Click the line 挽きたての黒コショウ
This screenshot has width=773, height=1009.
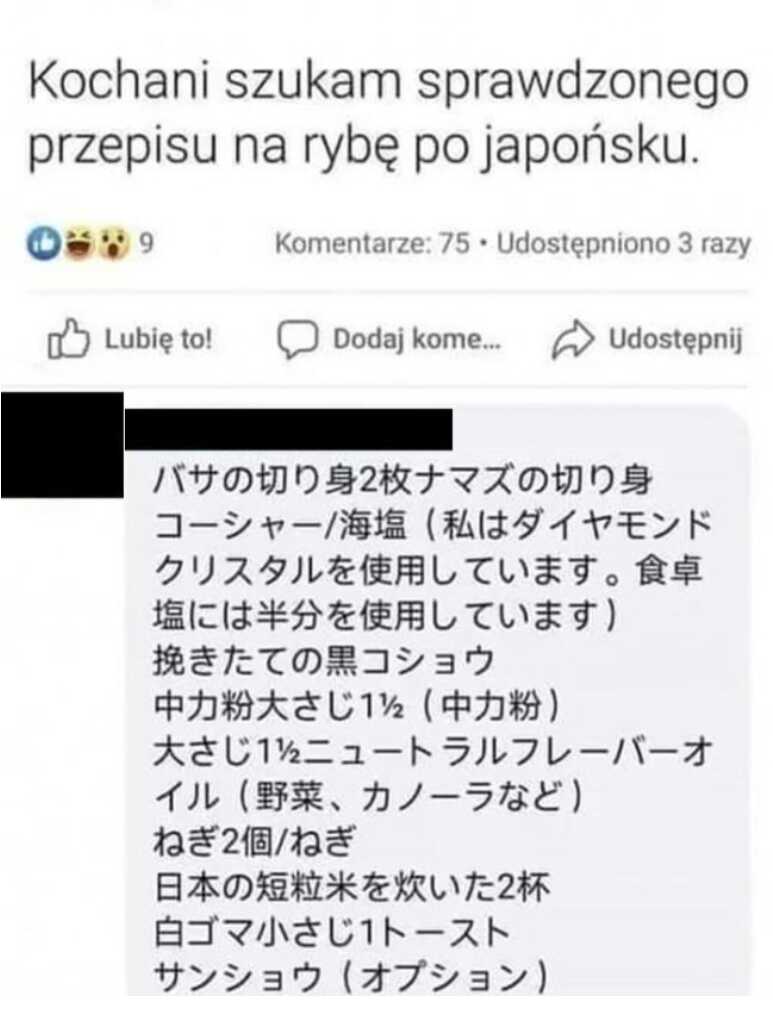click(x=324, y=661)
